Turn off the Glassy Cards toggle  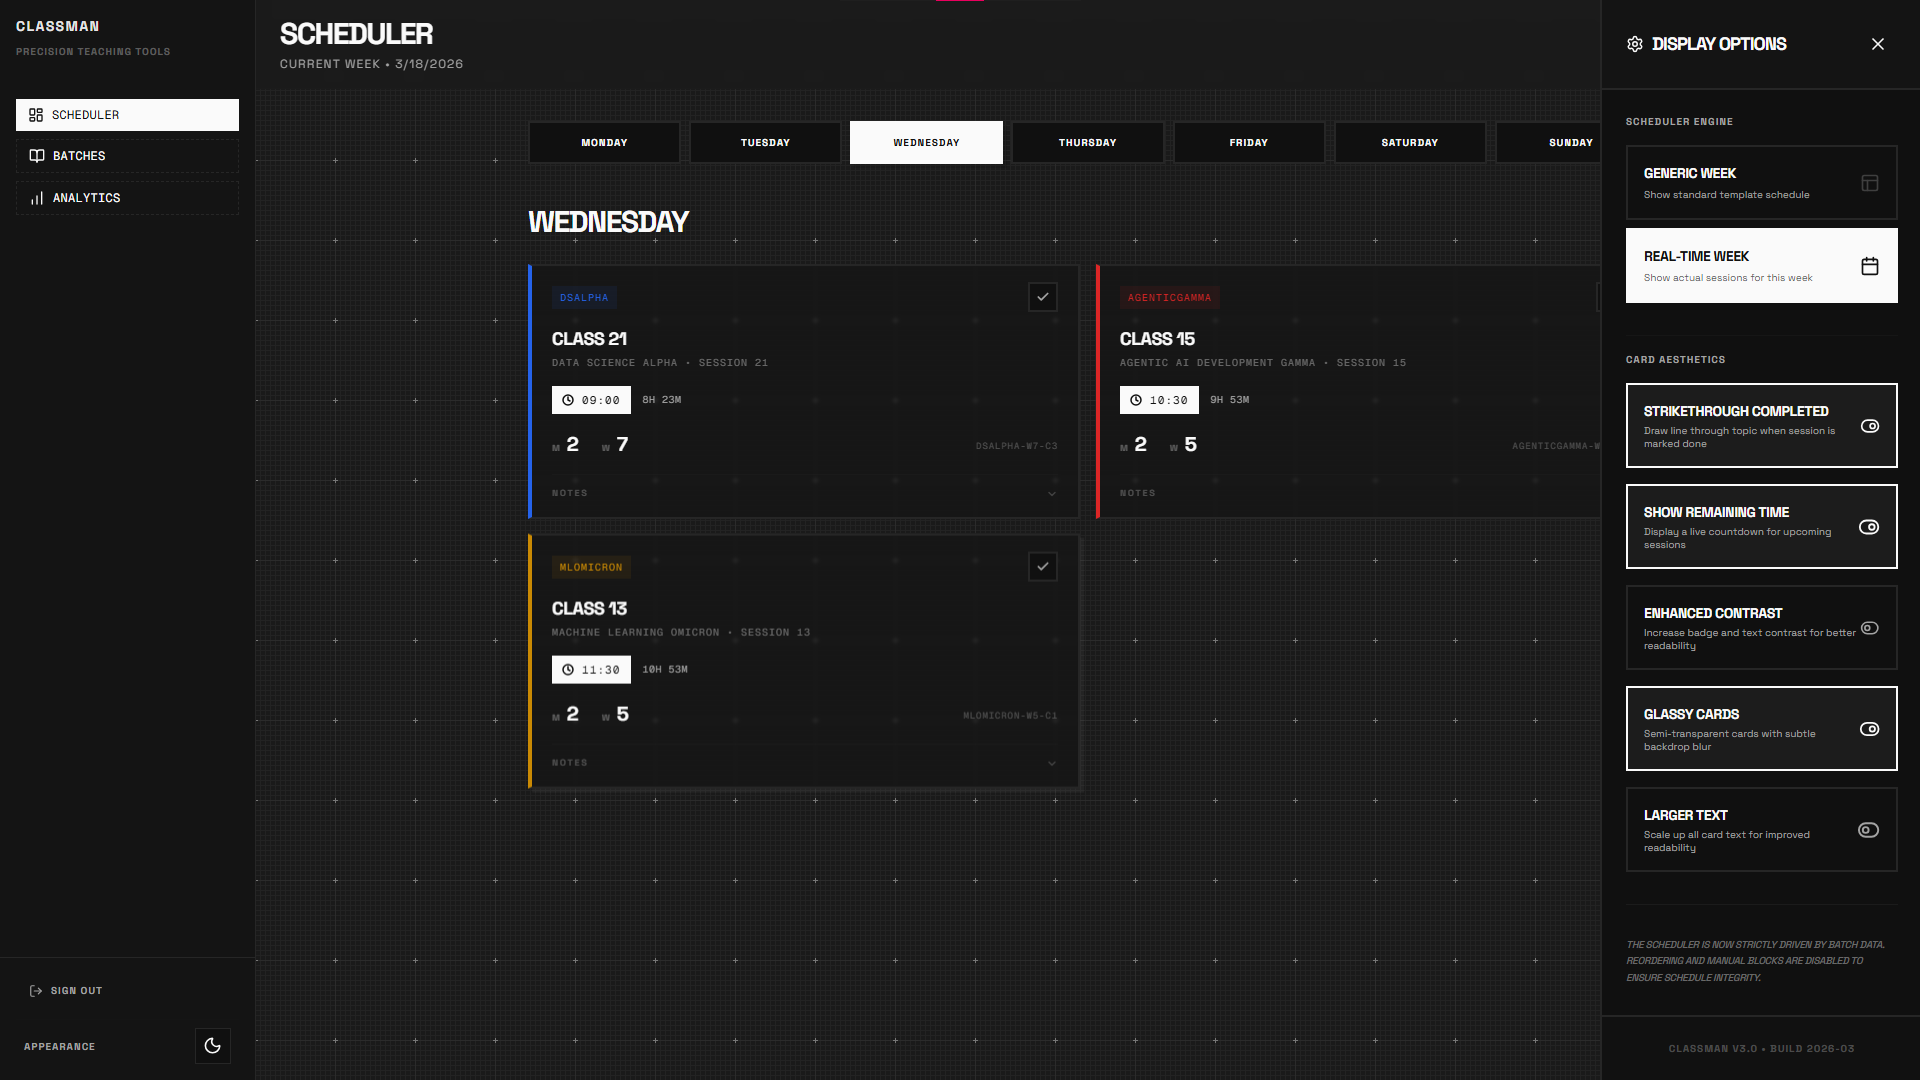(1871, 730)
